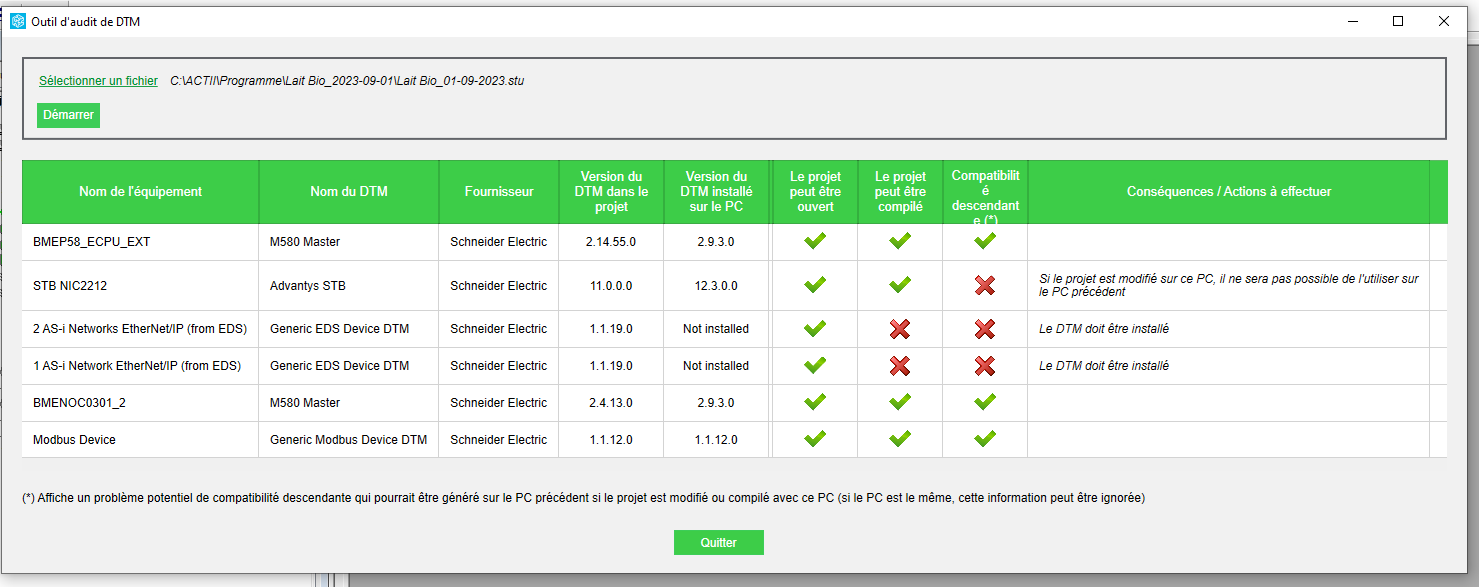Click the DTM audit tool app icon in title bar
This screenshot has height=587, width=1479.
tap(18, 21)
